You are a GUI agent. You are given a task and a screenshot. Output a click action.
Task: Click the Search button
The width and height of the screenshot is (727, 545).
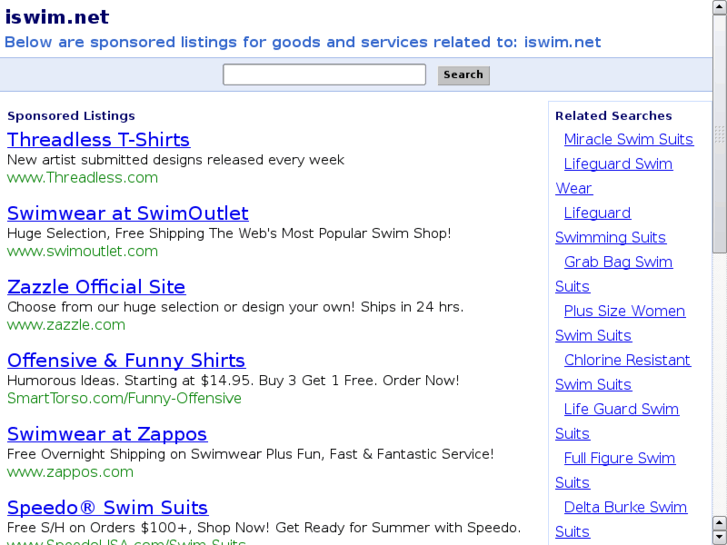click(464, 75)
